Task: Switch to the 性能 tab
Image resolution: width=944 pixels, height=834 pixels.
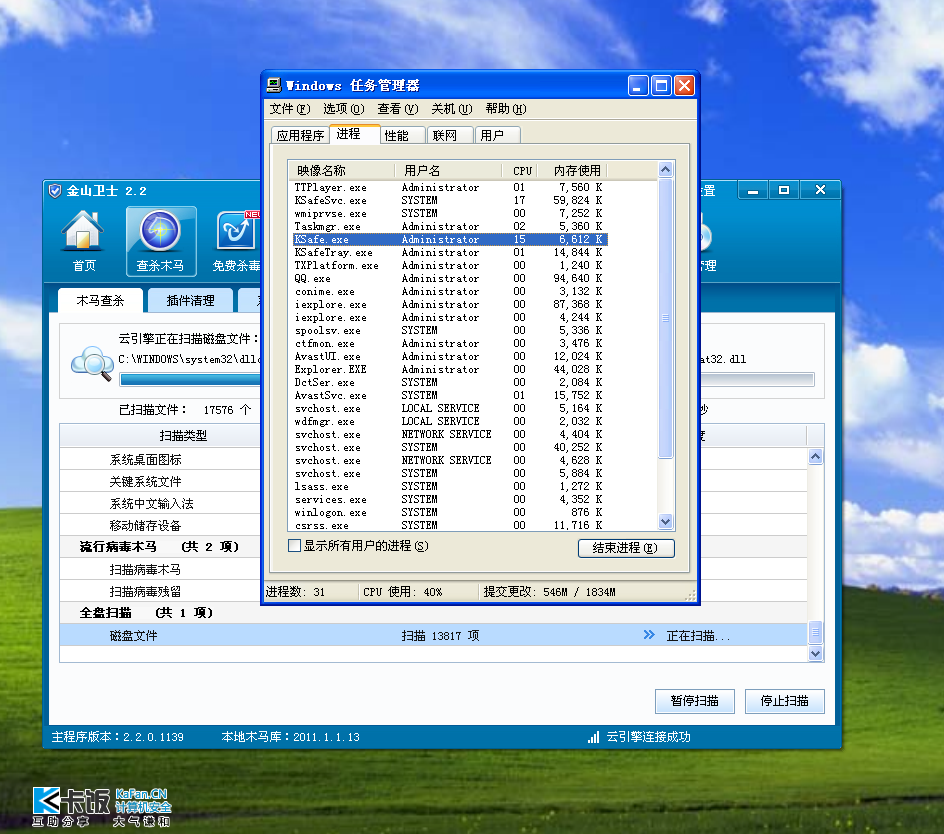Action: [402, 135]
